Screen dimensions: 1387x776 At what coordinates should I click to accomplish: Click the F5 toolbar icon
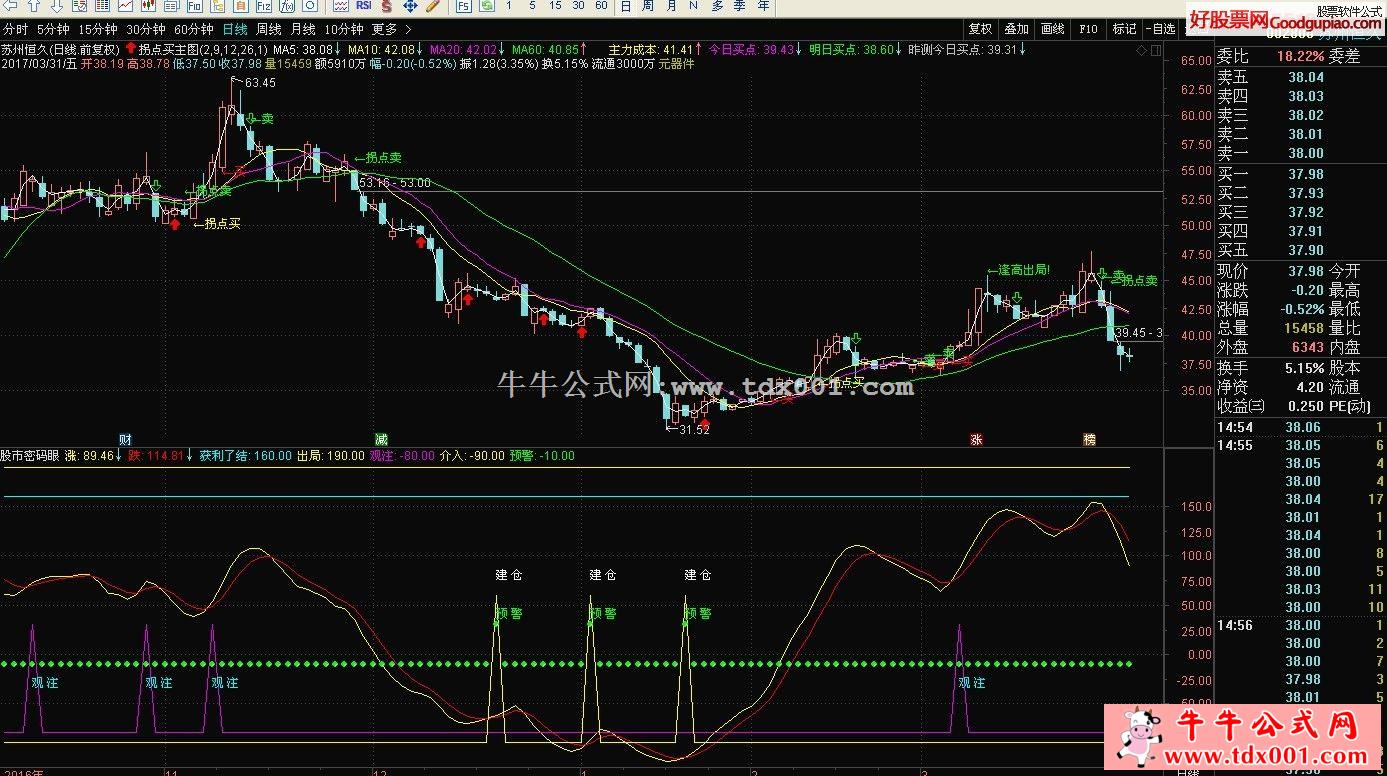point(463,6)
